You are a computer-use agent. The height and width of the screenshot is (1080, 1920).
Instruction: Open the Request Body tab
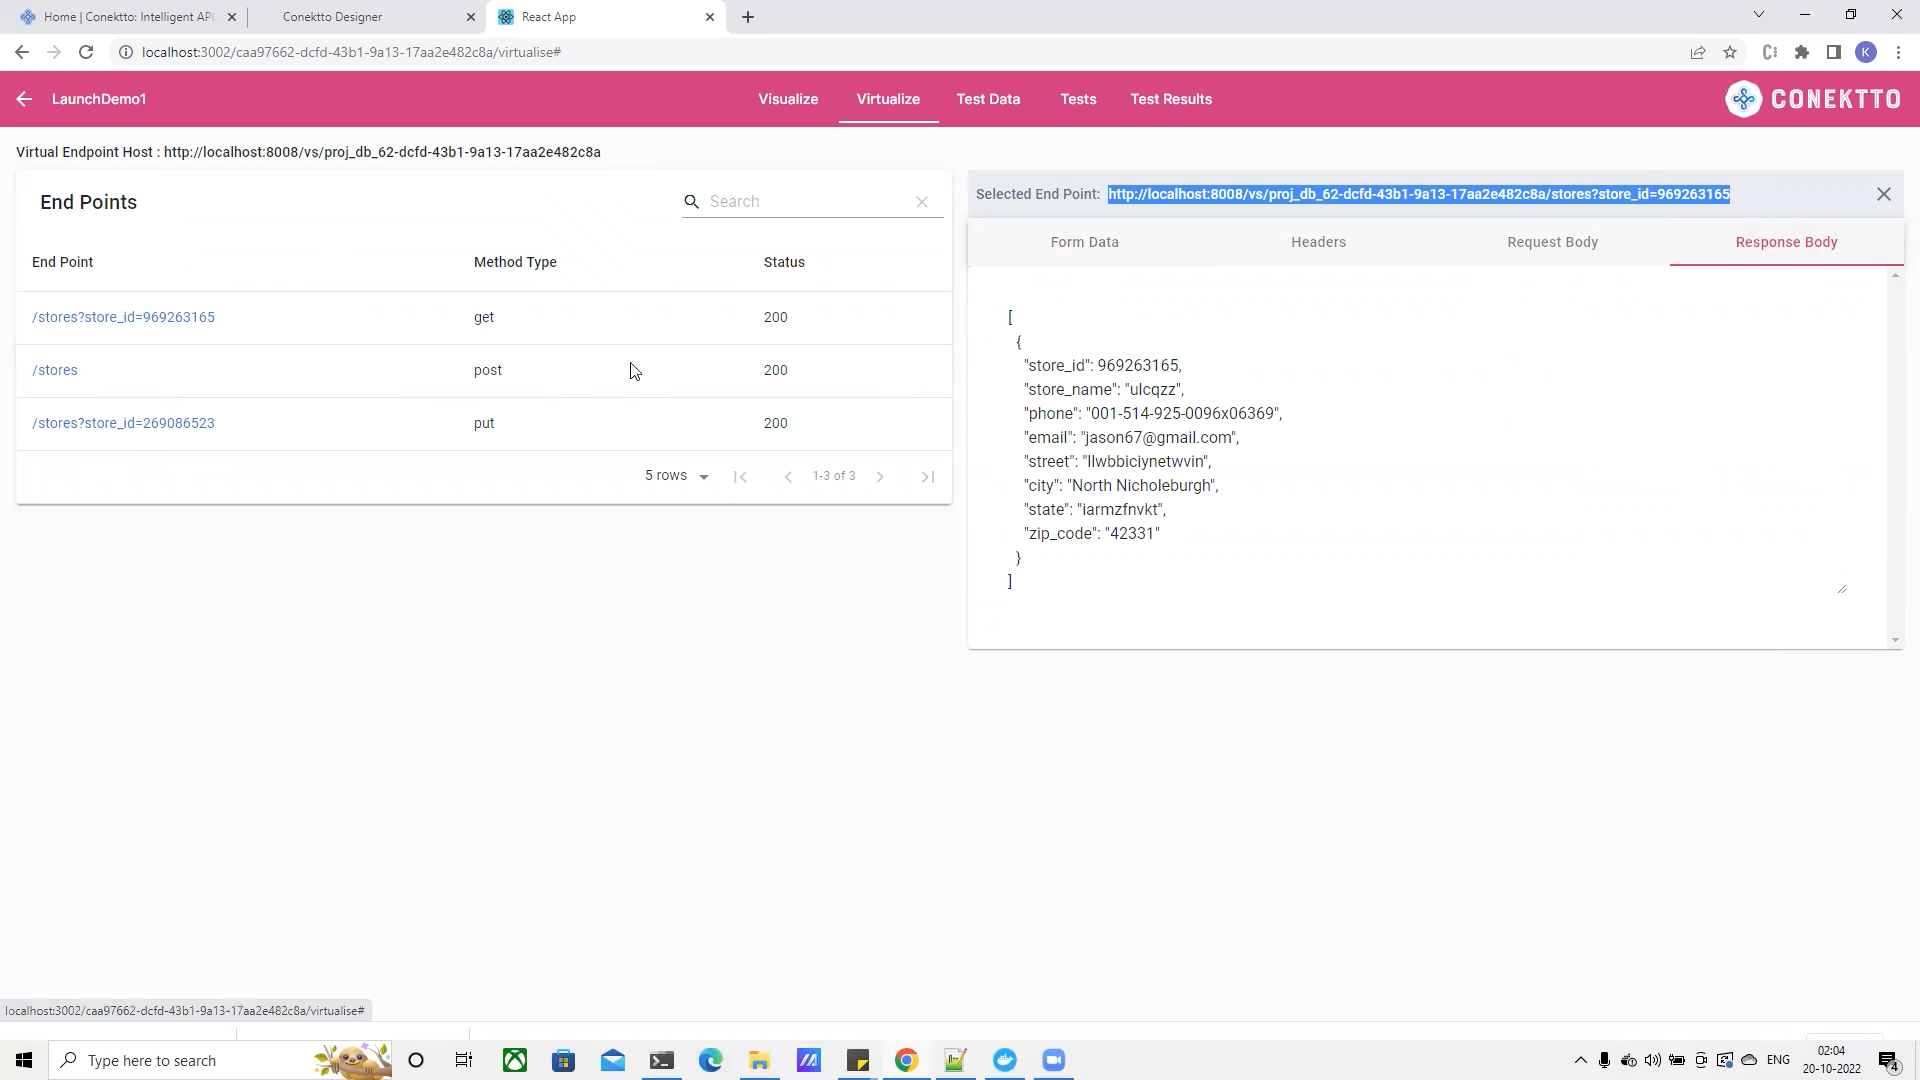tap(1552, 242)
